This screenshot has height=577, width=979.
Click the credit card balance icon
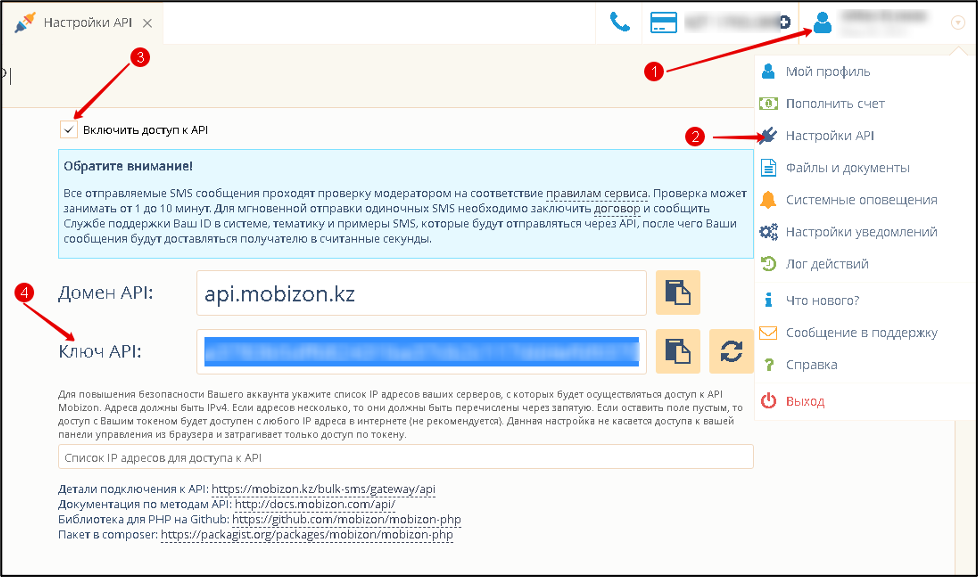tap(664, 22)
